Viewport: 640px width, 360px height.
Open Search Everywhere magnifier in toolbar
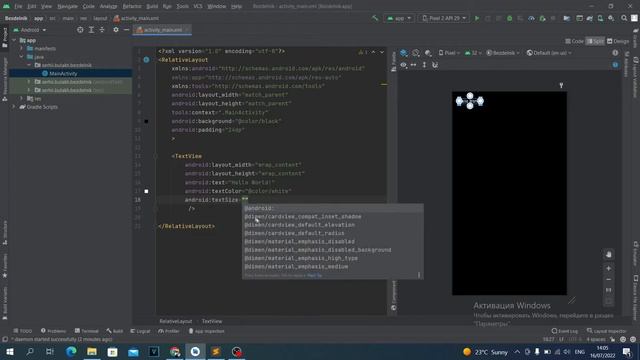(624, 18)
